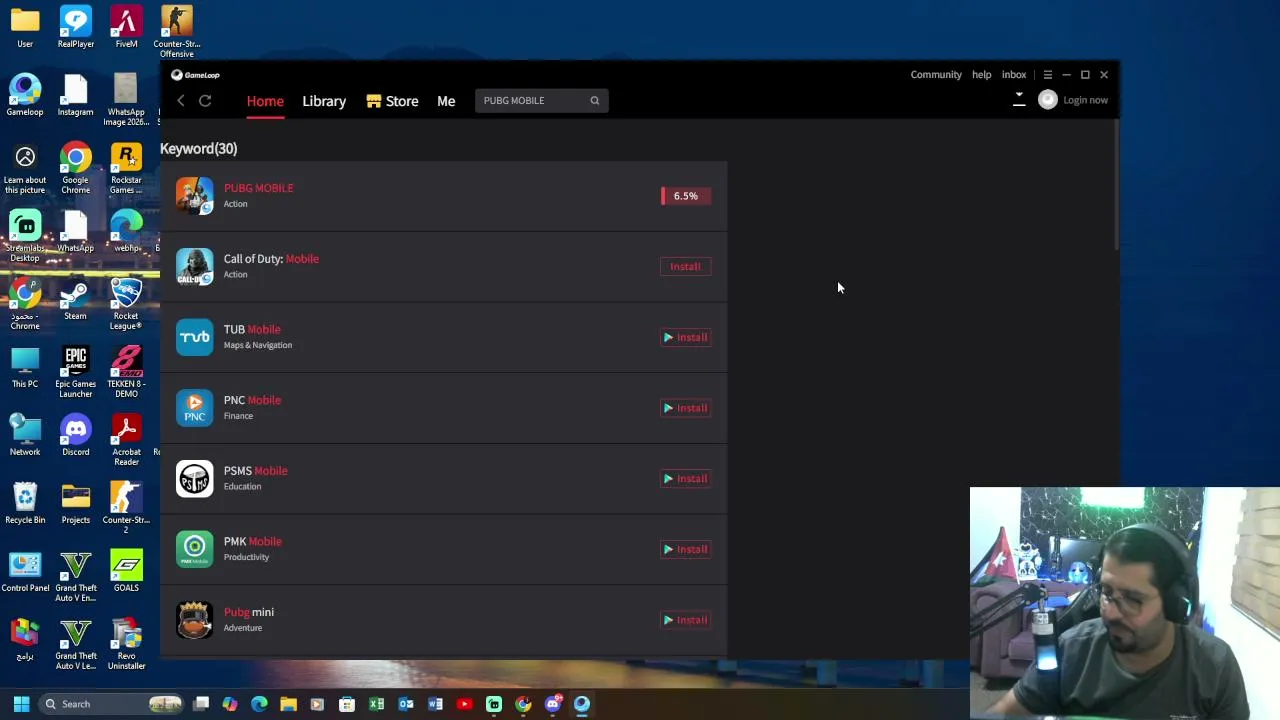Open the PMK Mobile app icon
The image size is (1280, 720).
tap(194, 549)
